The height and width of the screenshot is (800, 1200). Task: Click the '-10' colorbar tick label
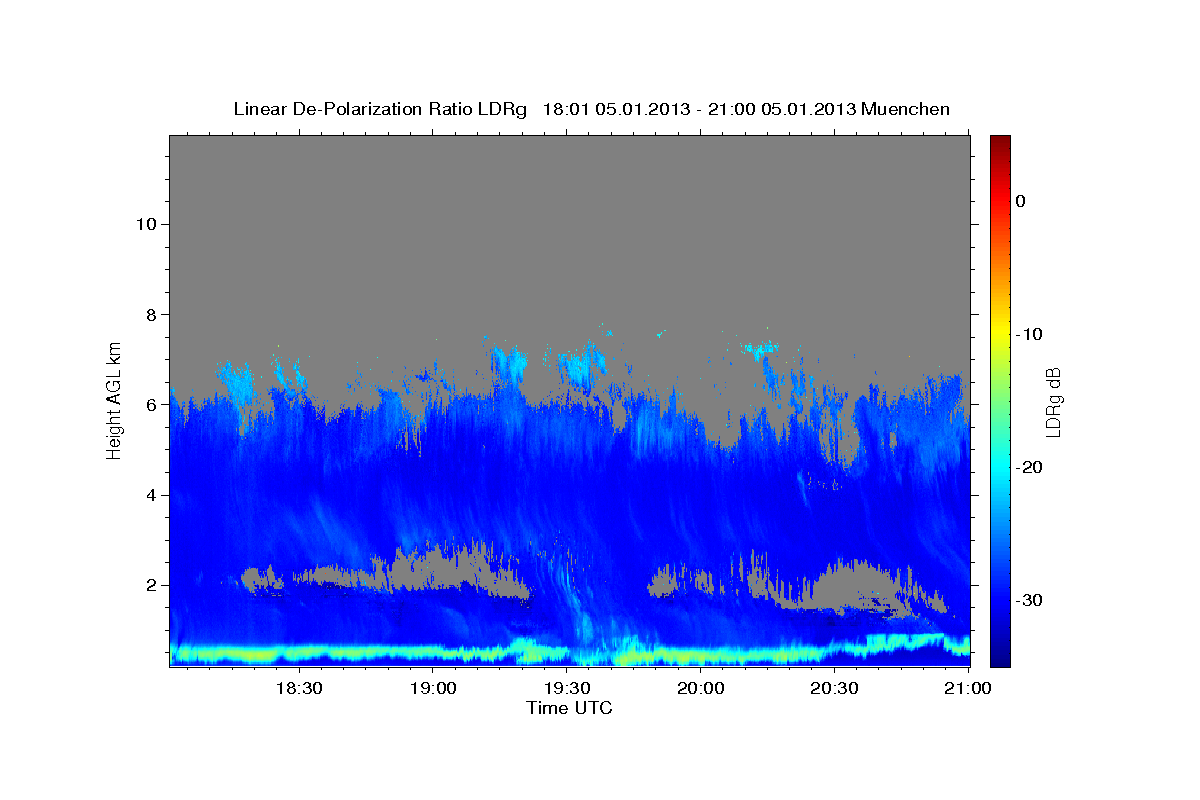pos(1029,334)
